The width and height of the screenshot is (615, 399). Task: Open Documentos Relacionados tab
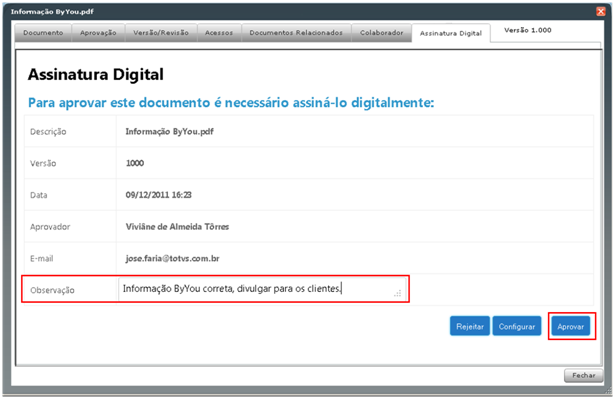click(x=296, y=33)
